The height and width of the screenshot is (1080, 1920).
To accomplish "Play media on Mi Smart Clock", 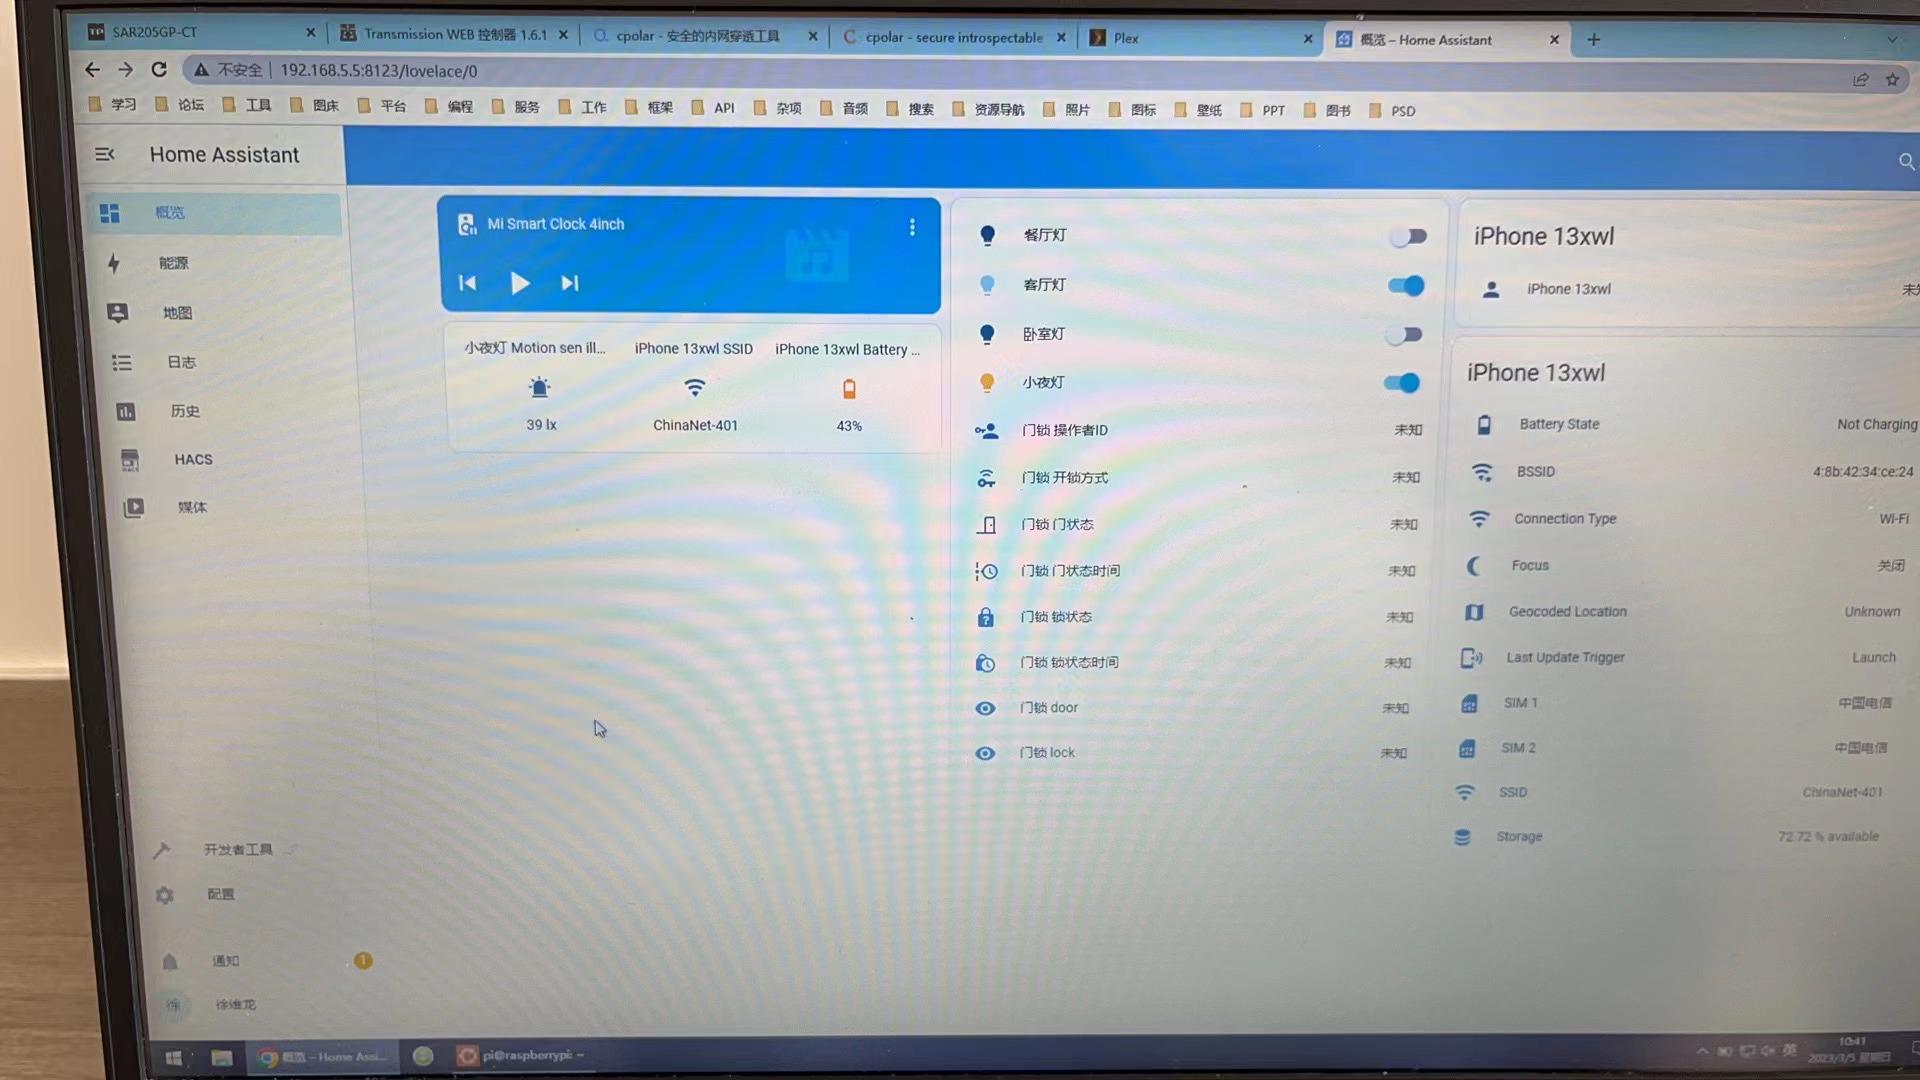I will (519, 283).
